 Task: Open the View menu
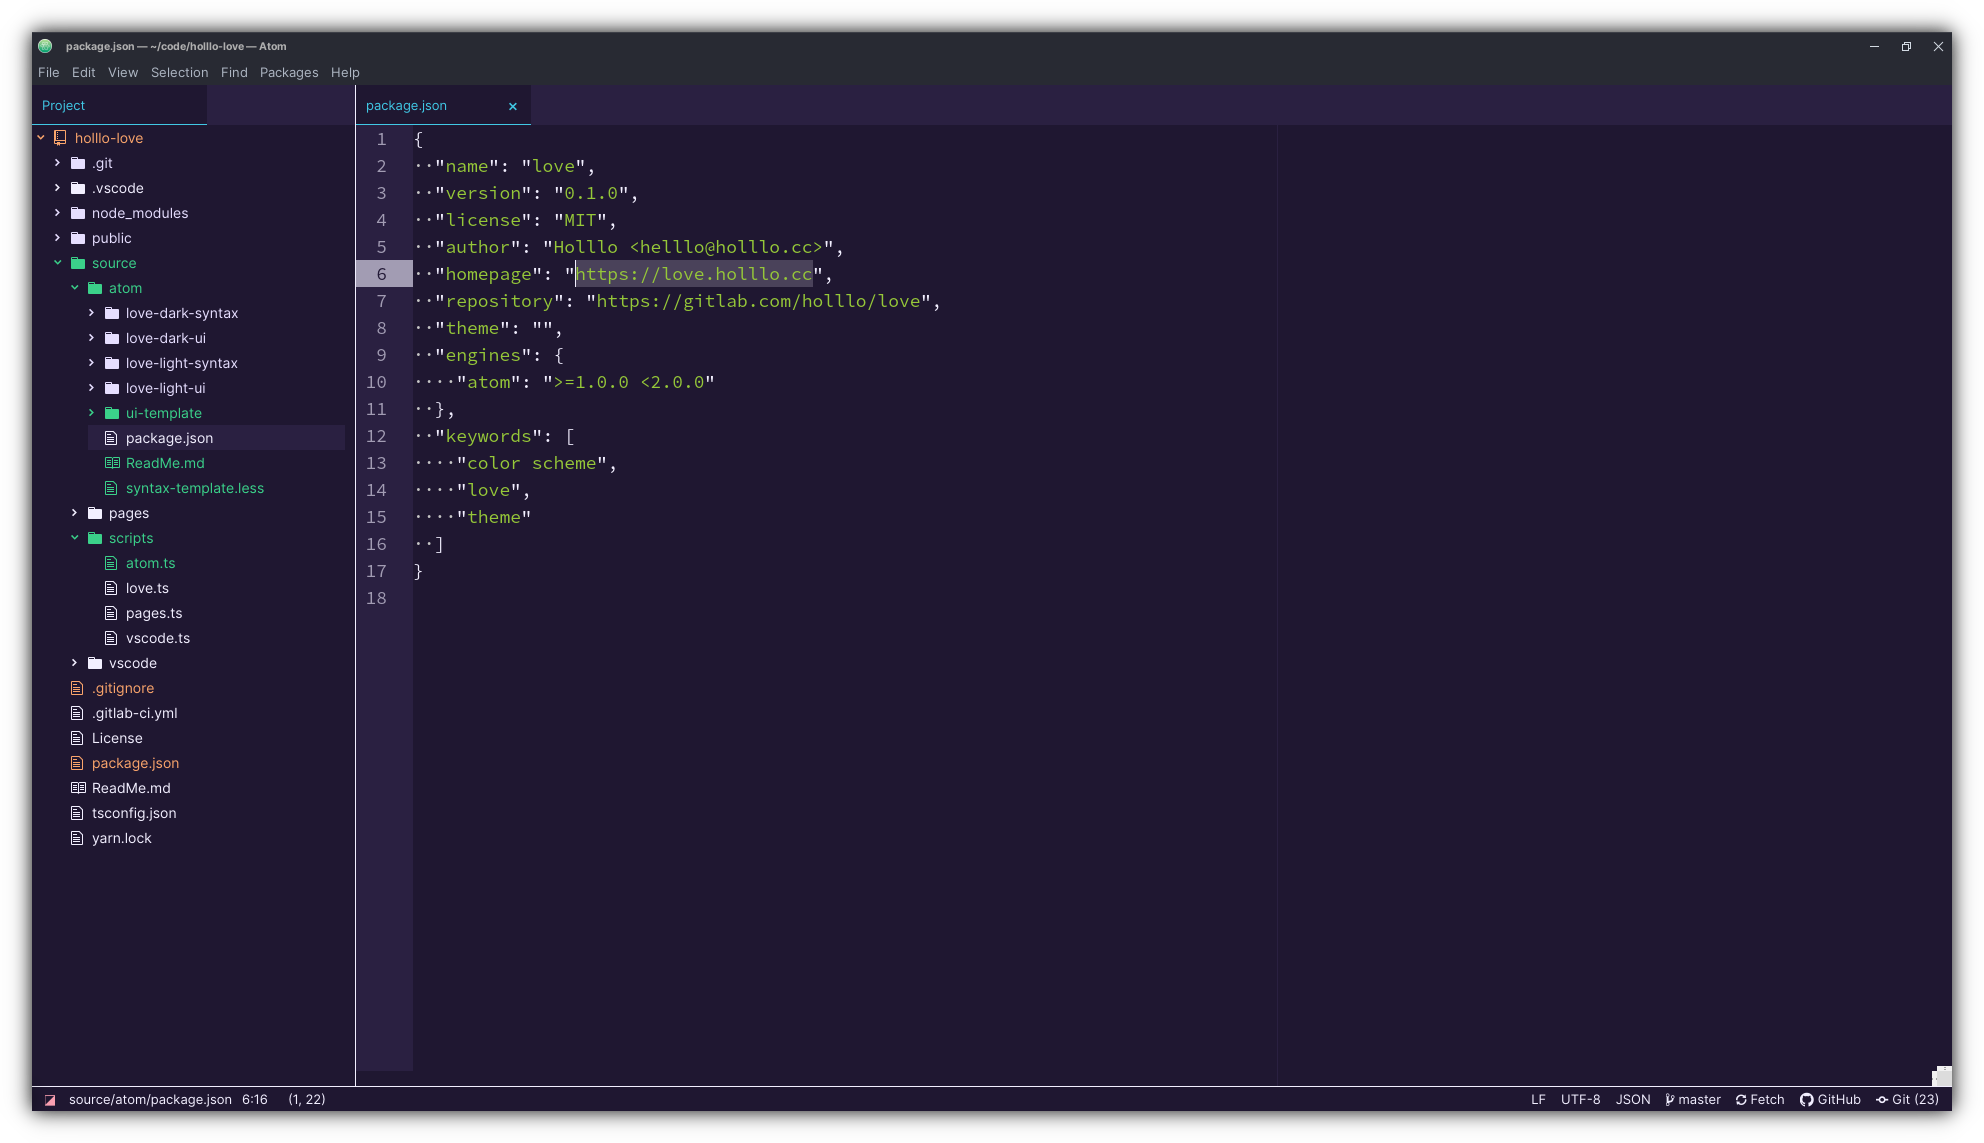click(x=123, y=72)
